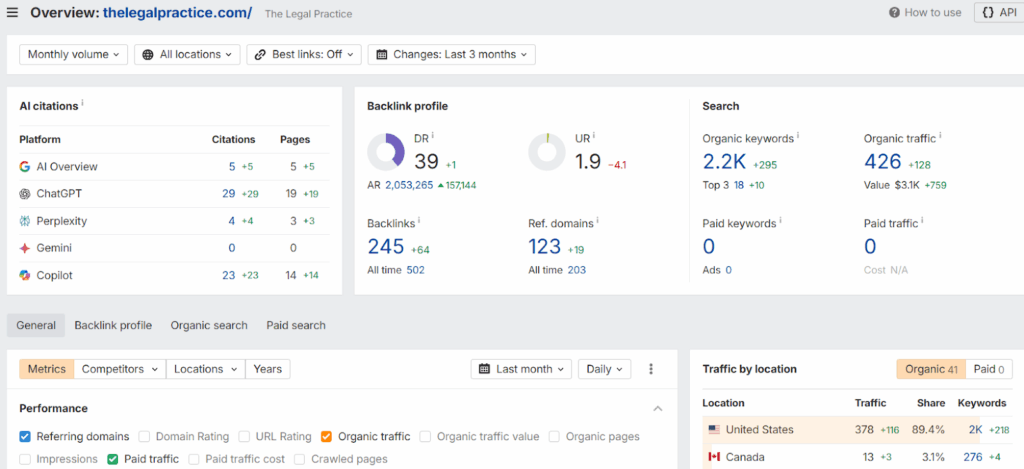Open the 245 Backlinks count link
This screenshot has height=469, width=1024.
[x=386, y=246]
